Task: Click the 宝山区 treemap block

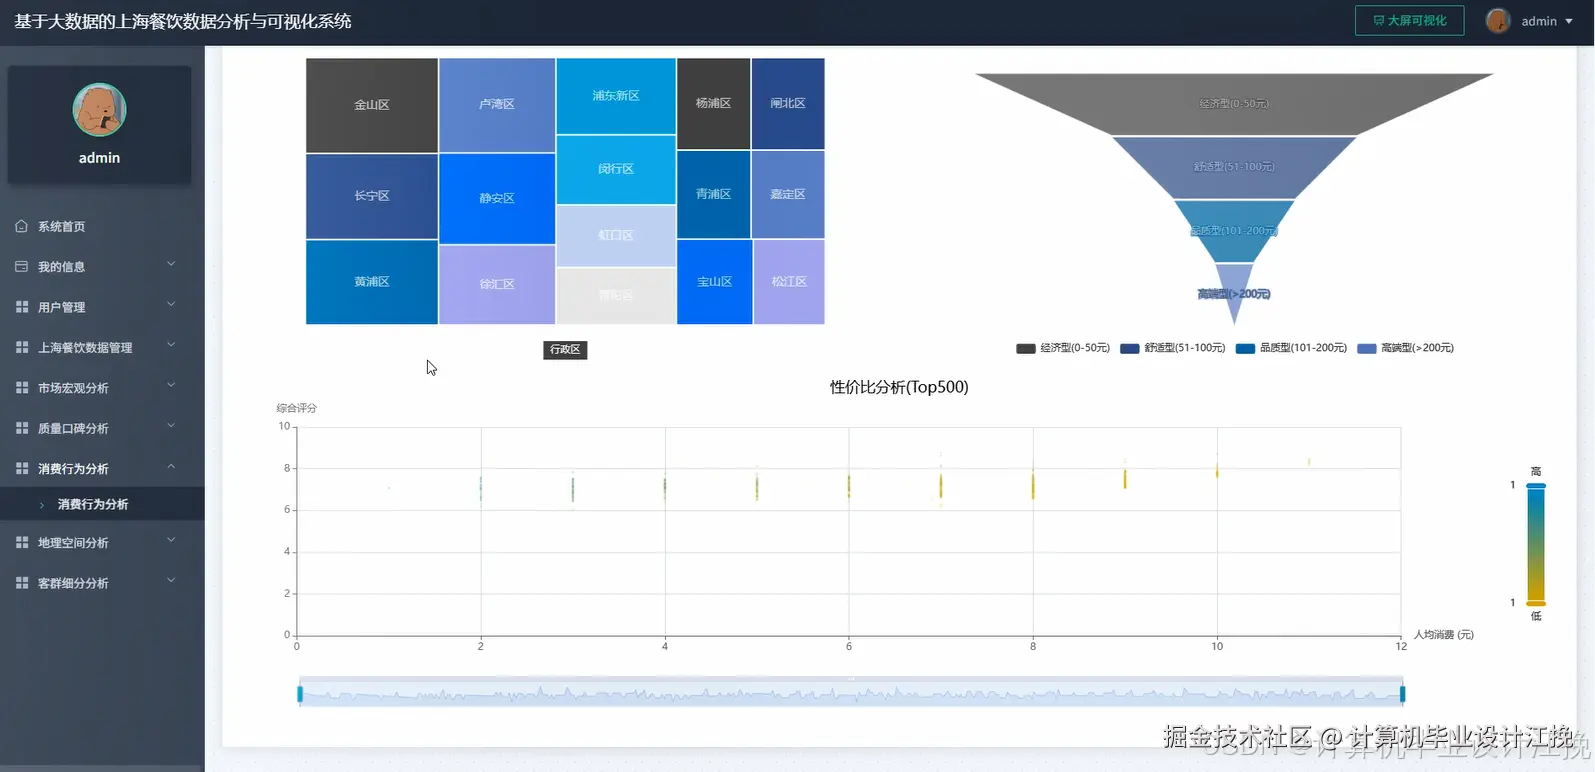Action: 714,282
